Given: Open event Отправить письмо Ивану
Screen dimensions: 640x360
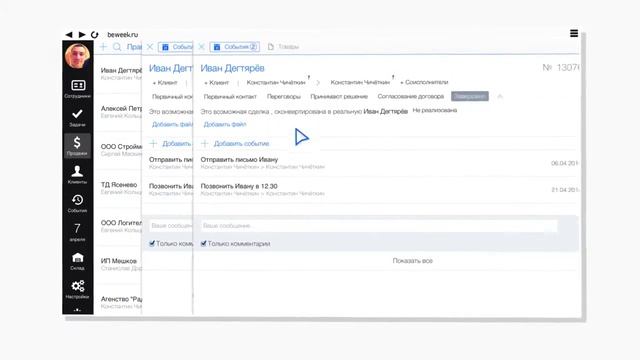Looking at the screenshot, I should 239,160.
